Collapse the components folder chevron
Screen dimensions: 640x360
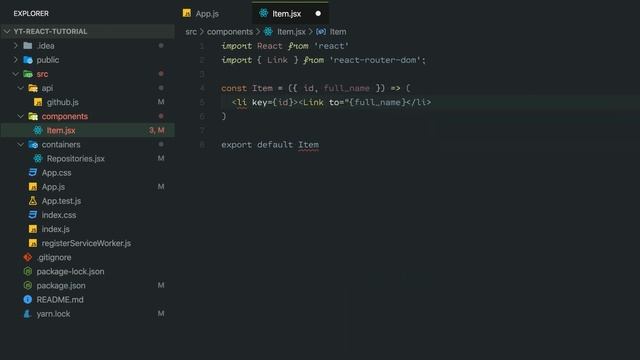[x=20, y=116]
